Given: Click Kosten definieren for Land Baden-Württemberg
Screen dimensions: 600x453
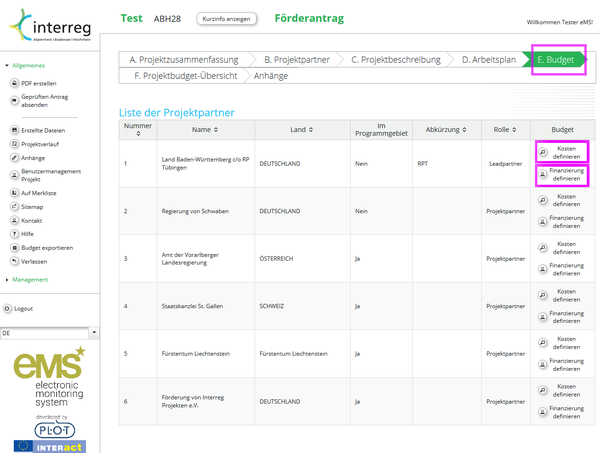Looking at the screenshot, I should click(x=561, y=153).
